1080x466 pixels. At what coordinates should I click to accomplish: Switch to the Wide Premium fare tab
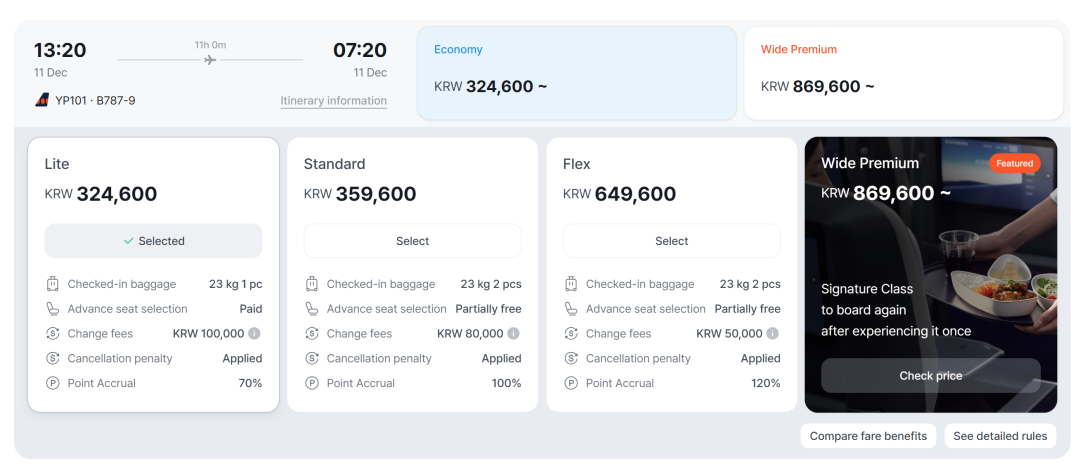pyautogui.click(x=903, y=73)
